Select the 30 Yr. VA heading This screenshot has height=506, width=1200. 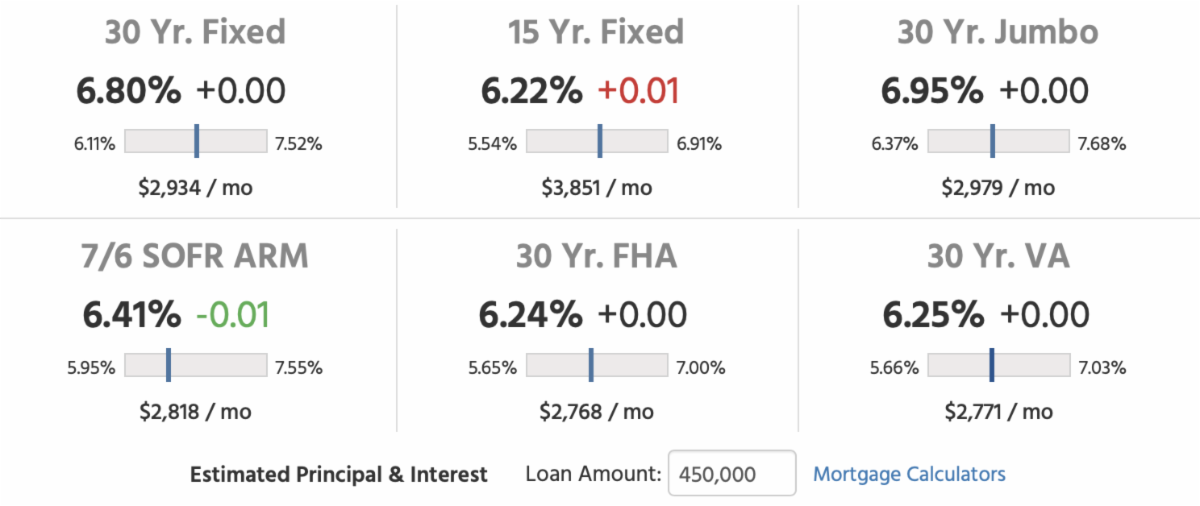tap(997, 256)
